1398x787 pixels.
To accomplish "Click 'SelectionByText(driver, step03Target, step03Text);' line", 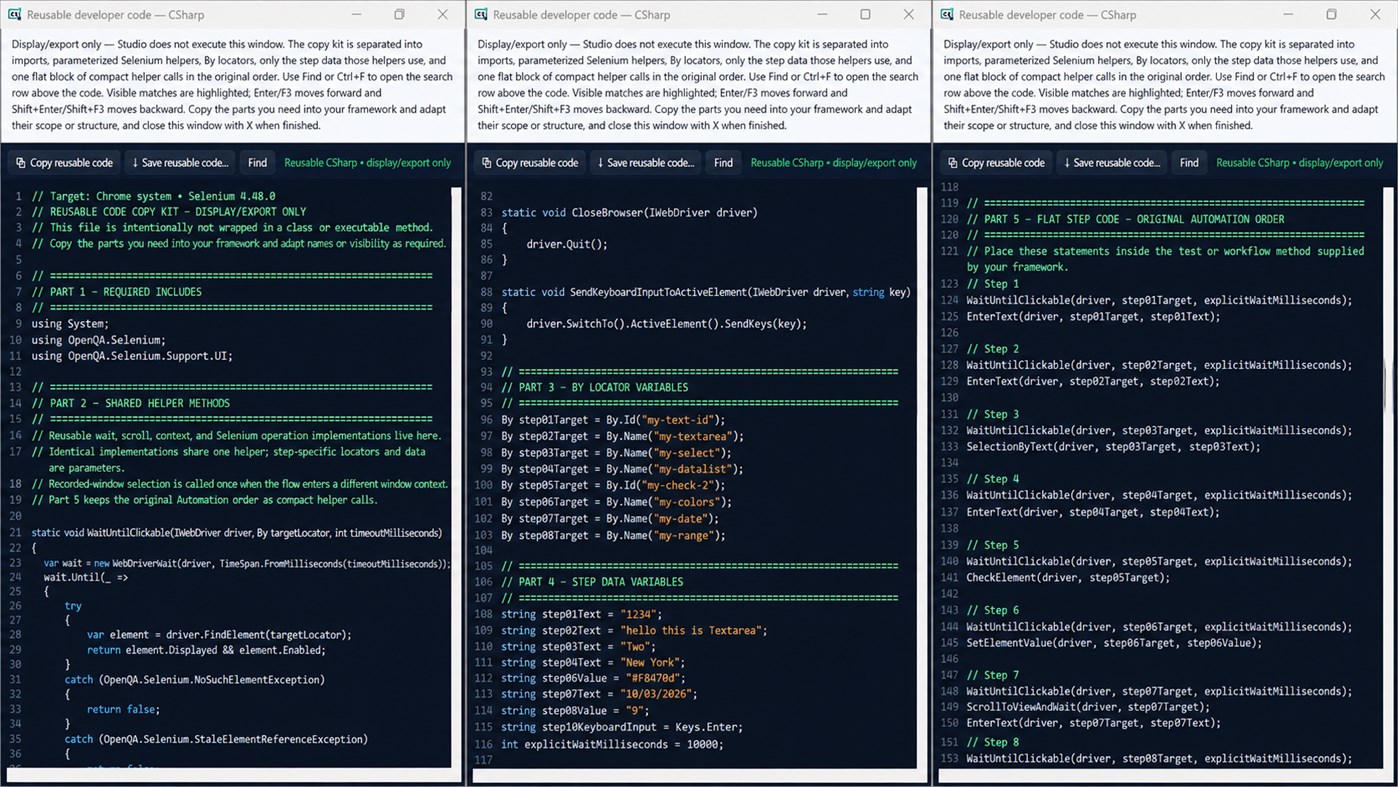I will (x=1113, y=447).
